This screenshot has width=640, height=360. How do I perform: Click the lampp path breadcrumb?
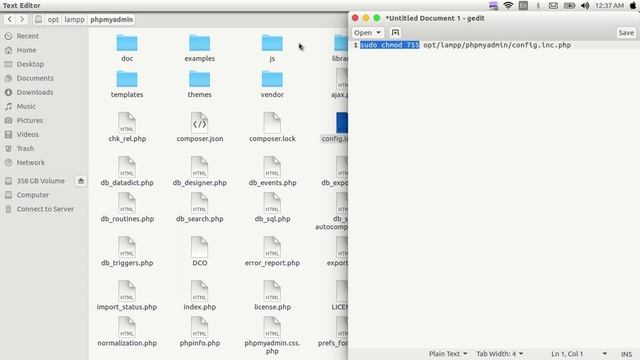coord(74,19)
